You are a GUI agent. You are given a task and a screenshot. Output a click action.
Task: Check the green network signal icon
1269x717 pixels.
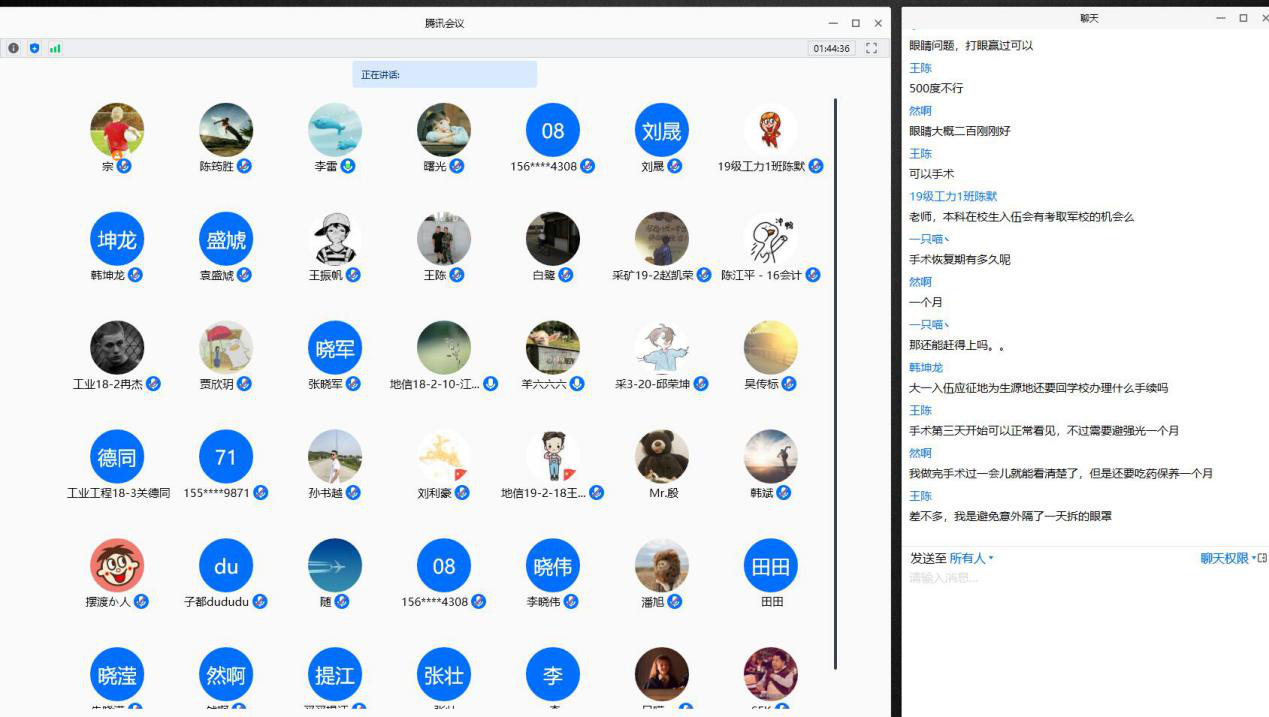coord(55,48)
